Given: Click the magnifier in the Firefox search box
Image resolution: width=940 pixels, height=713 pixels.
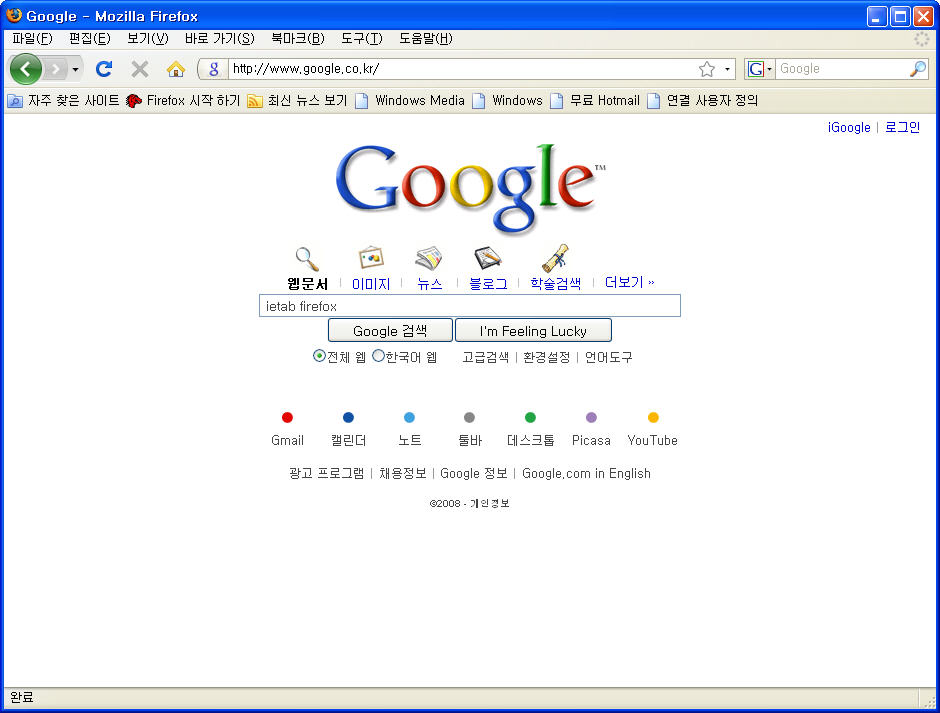Looking at the screenshot, I should point(918,69).
